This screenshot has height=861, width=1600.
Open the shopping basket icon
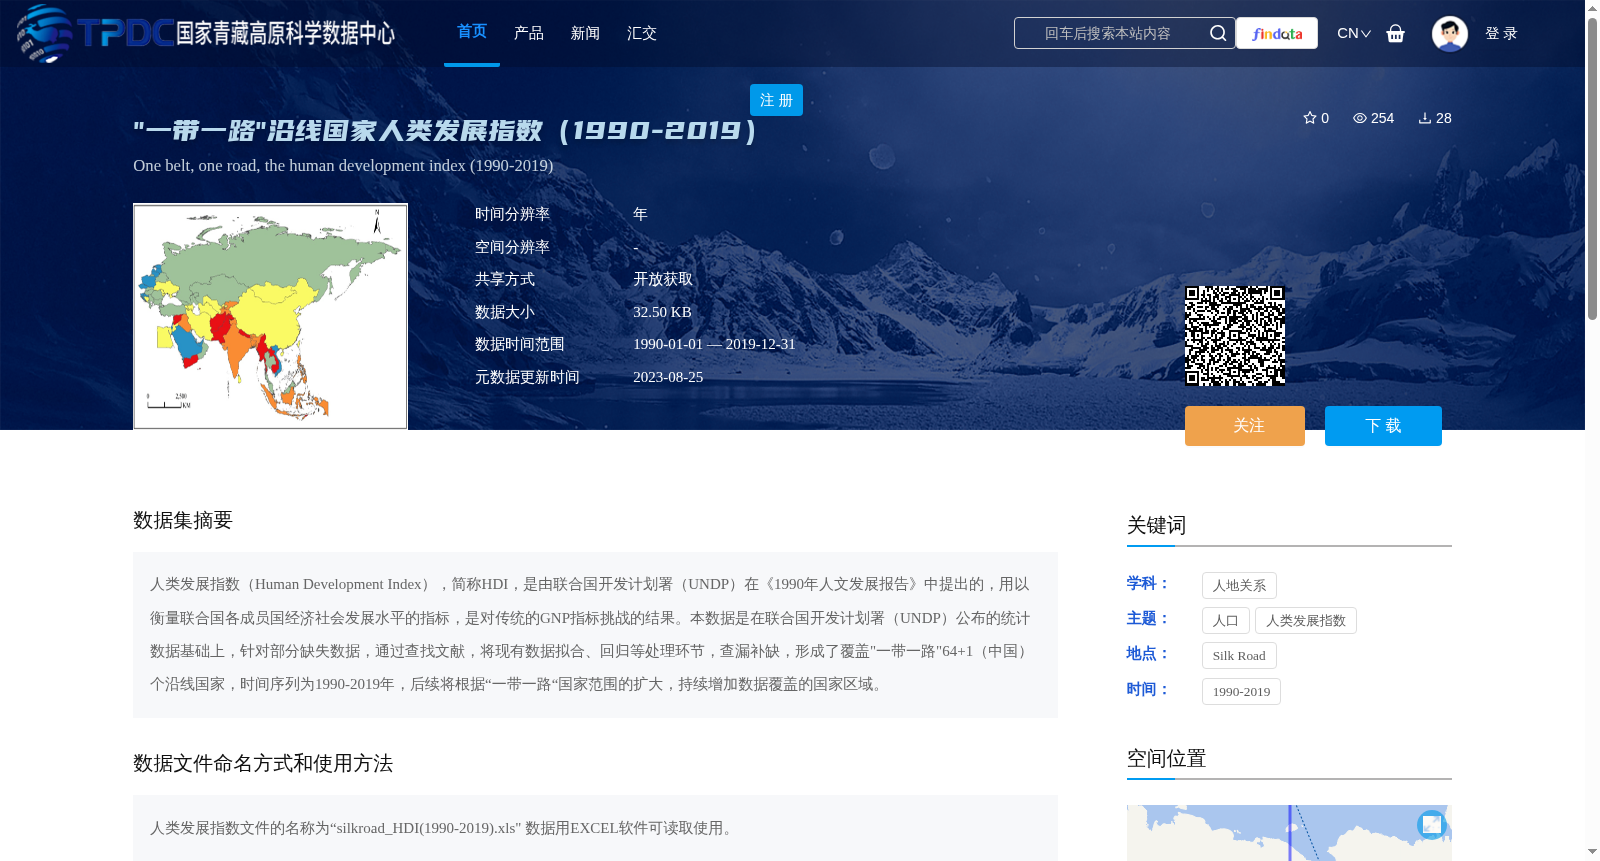[x=1396, y=33]
